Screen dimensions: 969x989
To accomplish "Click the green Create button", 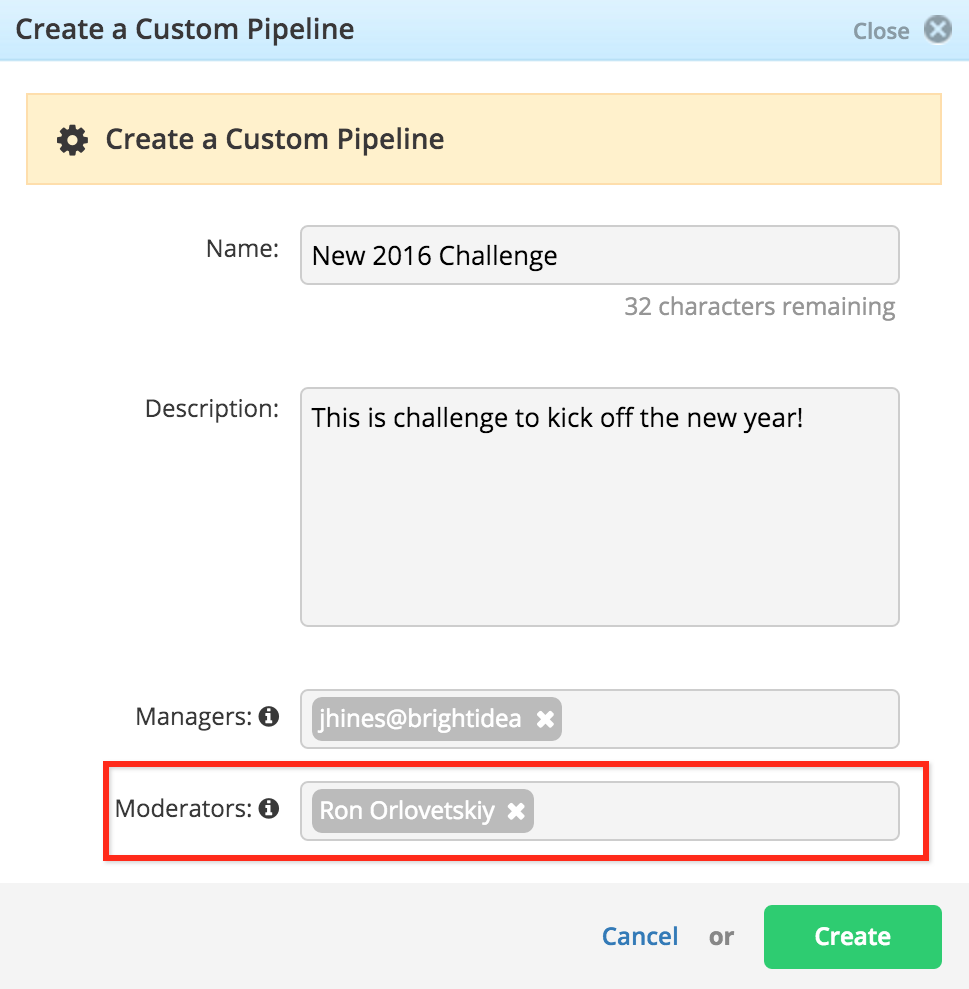I will pyautogui.click(x=852, y=937).
